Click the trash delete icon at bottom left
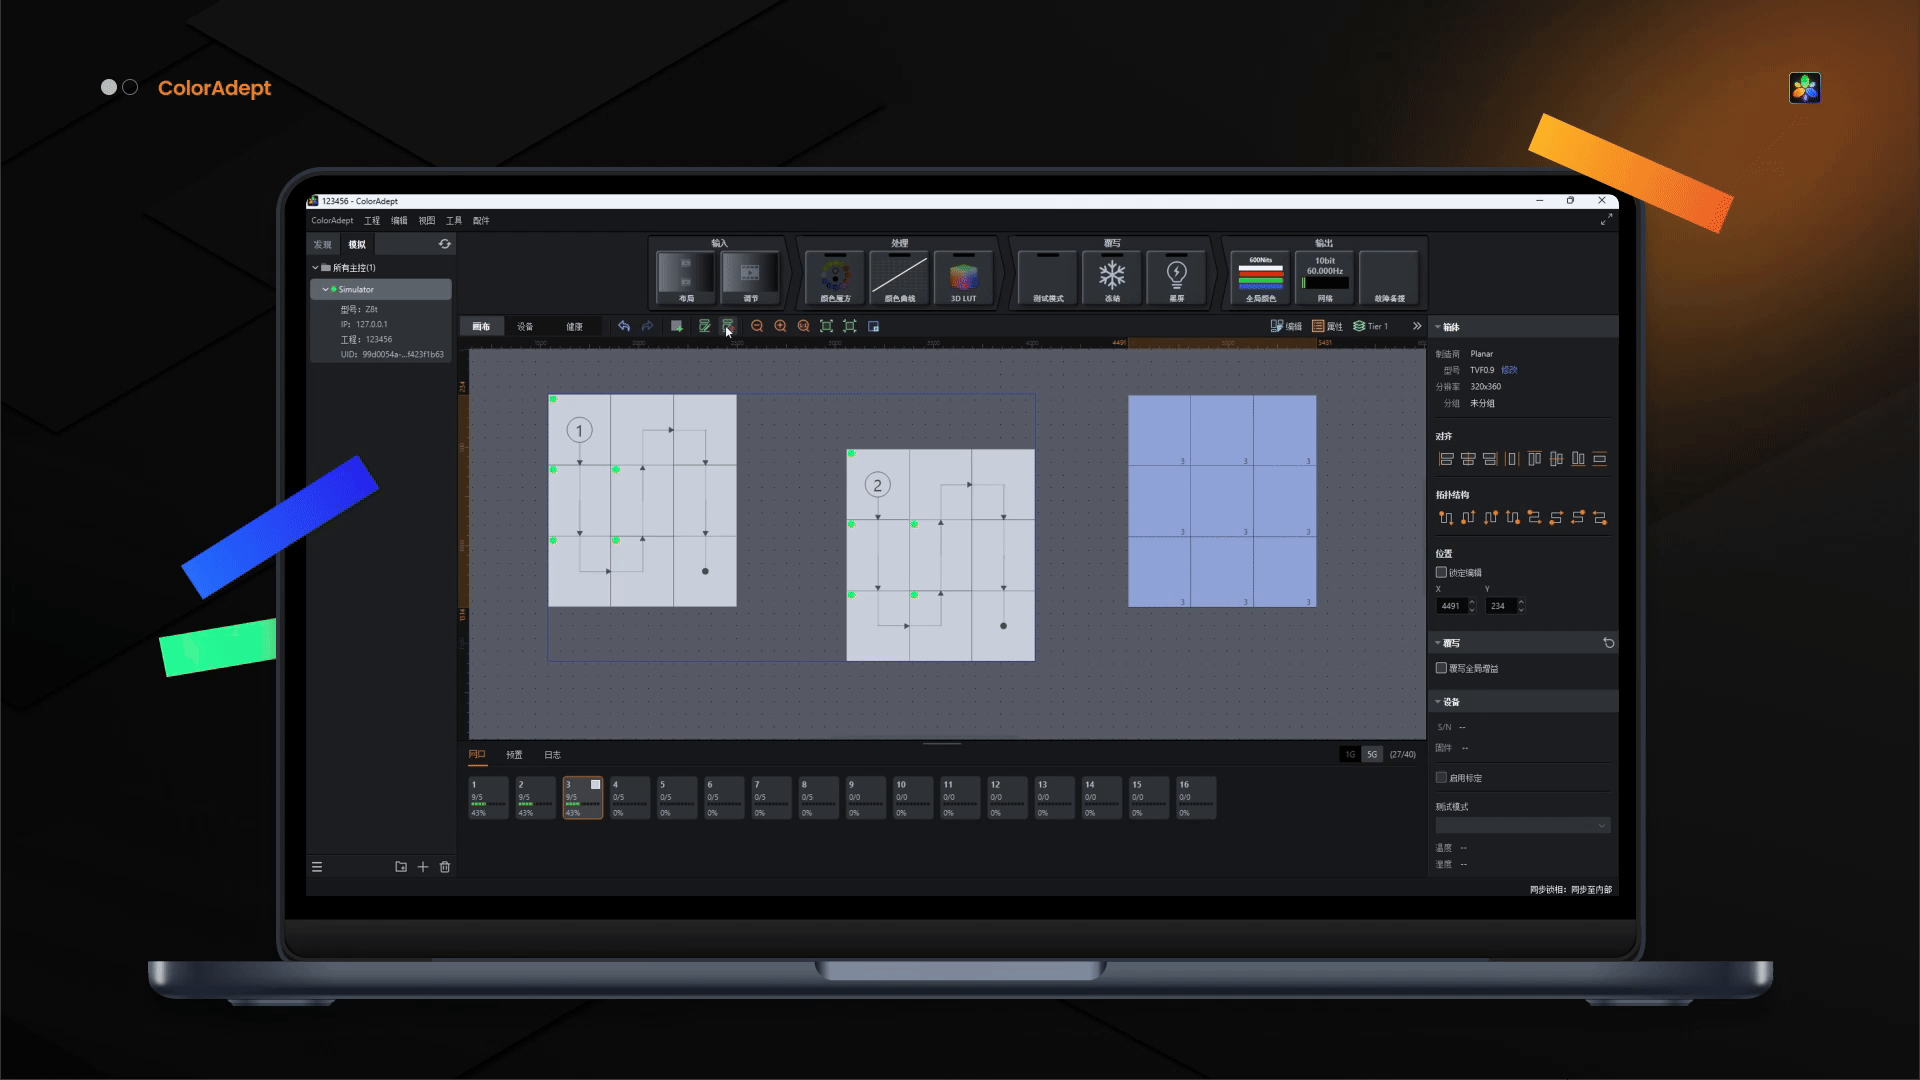Screen dimensions: 1920x1080 445,867
